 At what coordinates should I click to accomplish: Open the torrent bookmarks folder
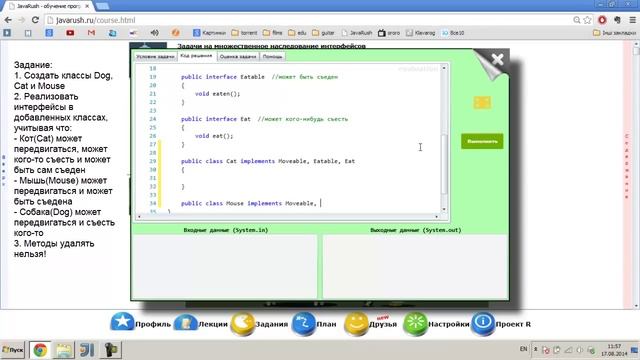click(244, 33)
